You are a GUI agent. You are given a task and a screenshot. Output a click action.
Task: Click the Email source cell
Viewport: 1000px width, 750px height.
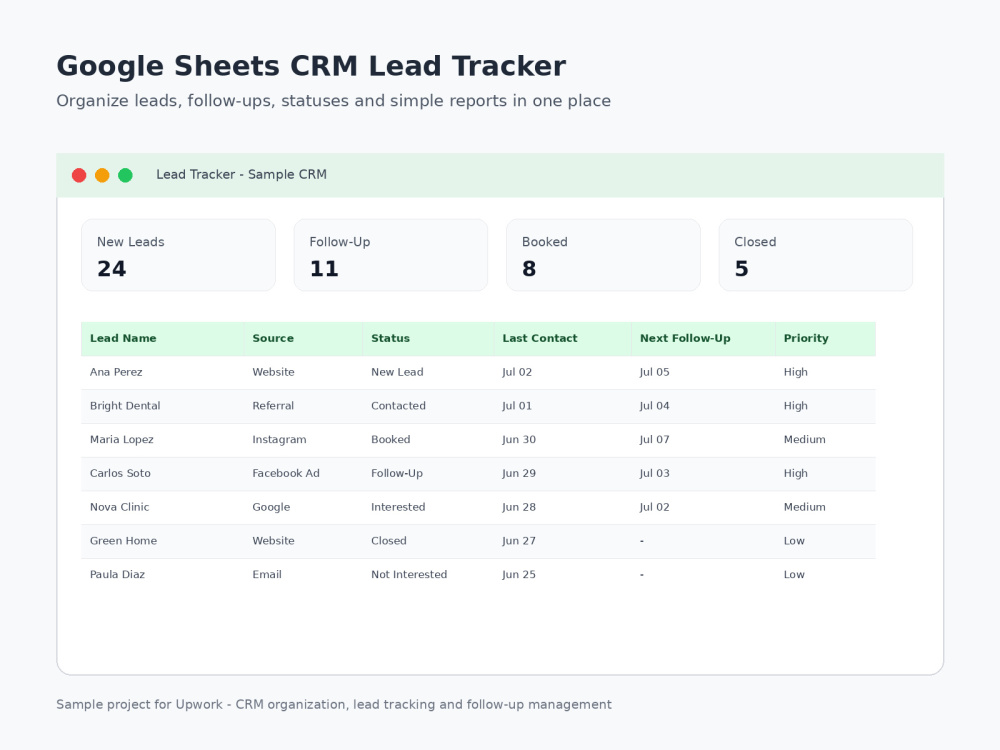pyautogui.click(x=304, y=575)
